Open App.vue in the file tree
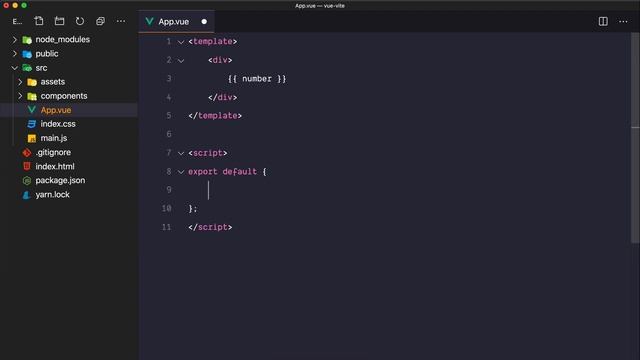The image size is (640, 360). click(56, 110)
